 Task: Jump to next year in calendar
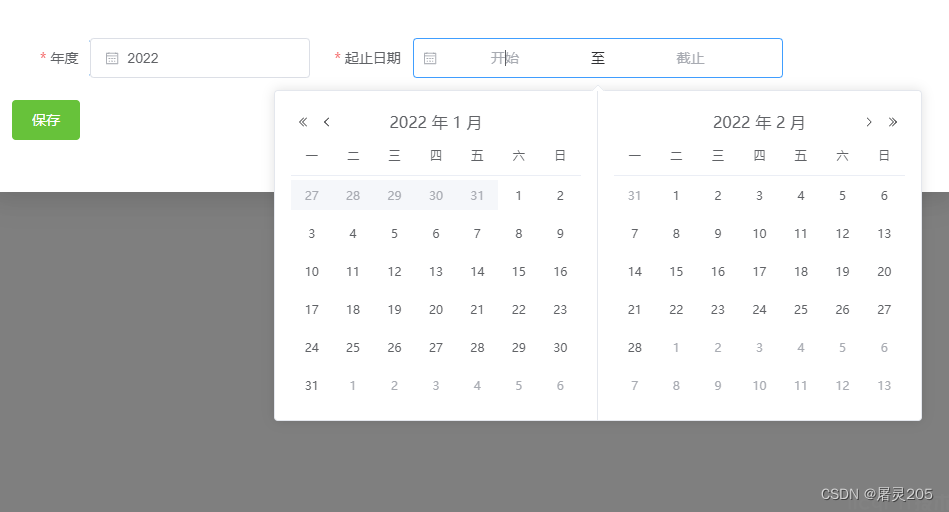click(893, 122)
